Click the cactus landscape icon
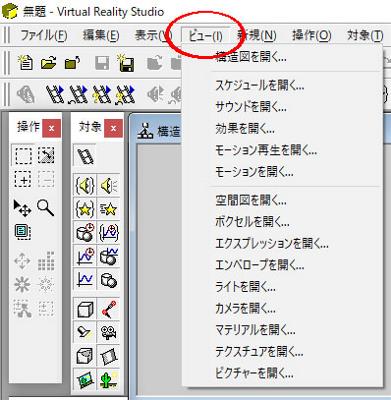 (109, 379)
